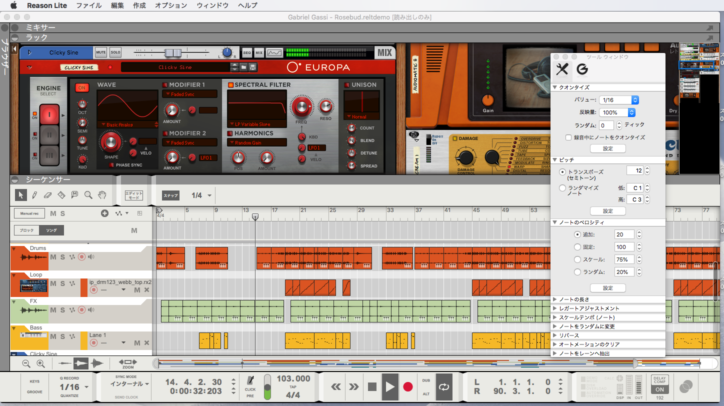Screen dimensions: 724x406
Task: Click the Clicky Sine mixer level fader
Action: [173, 53]
